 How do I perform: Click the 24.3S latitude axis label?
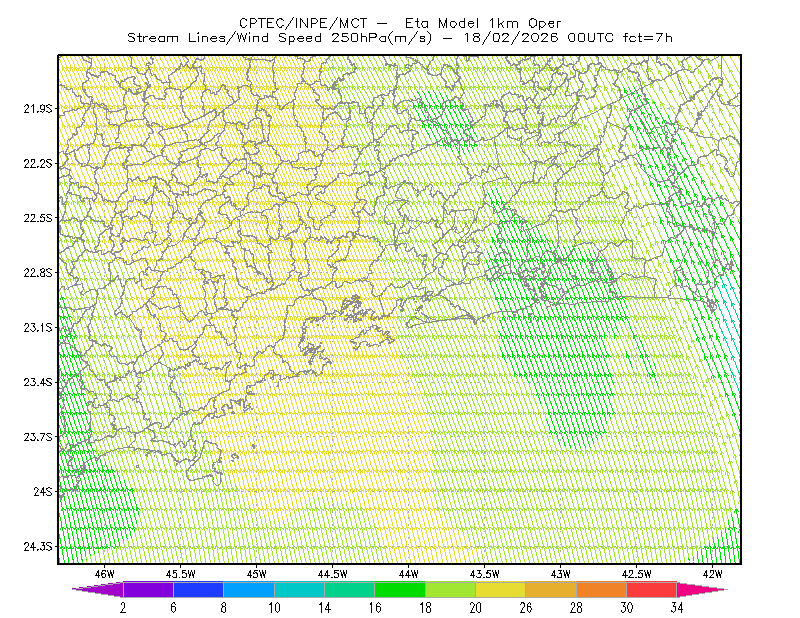pos(38,547)
